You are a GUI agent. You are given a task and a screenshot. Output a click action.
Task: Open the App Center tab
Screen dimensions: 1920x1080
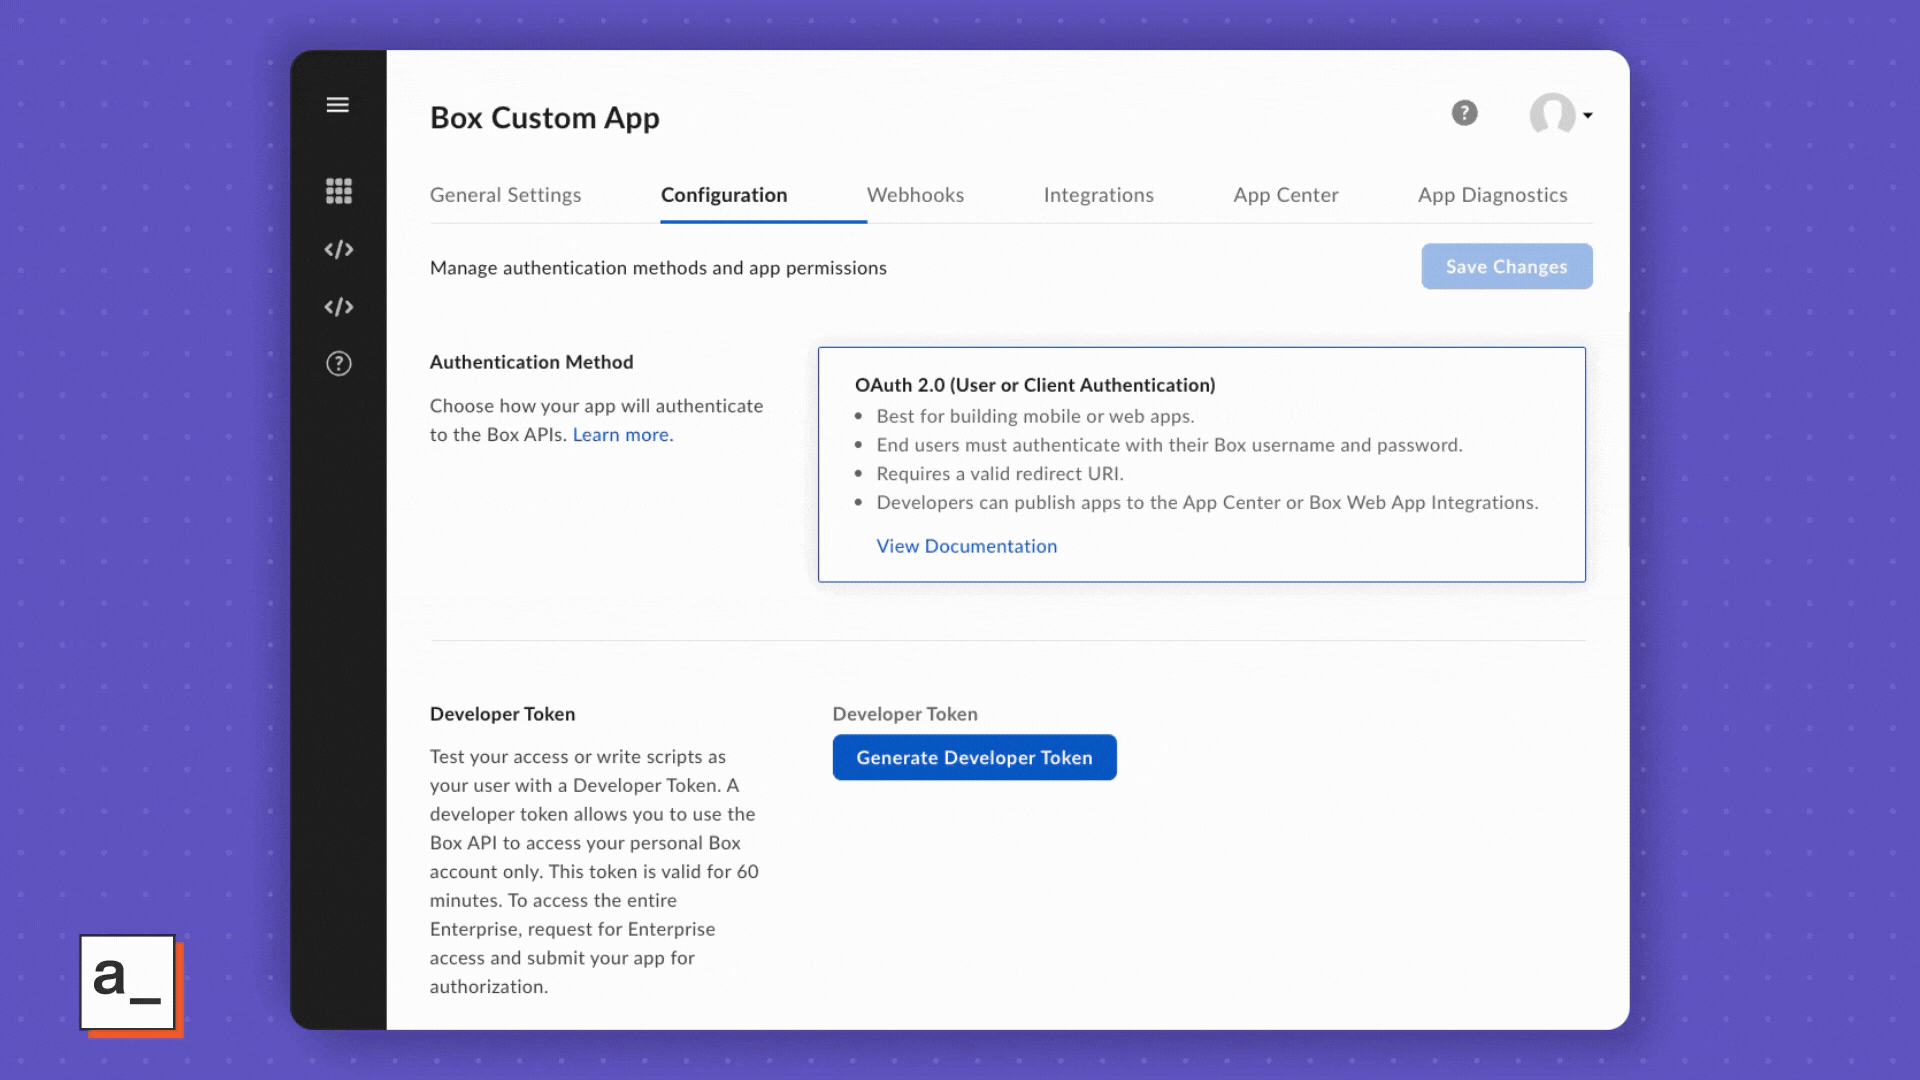1285,195
